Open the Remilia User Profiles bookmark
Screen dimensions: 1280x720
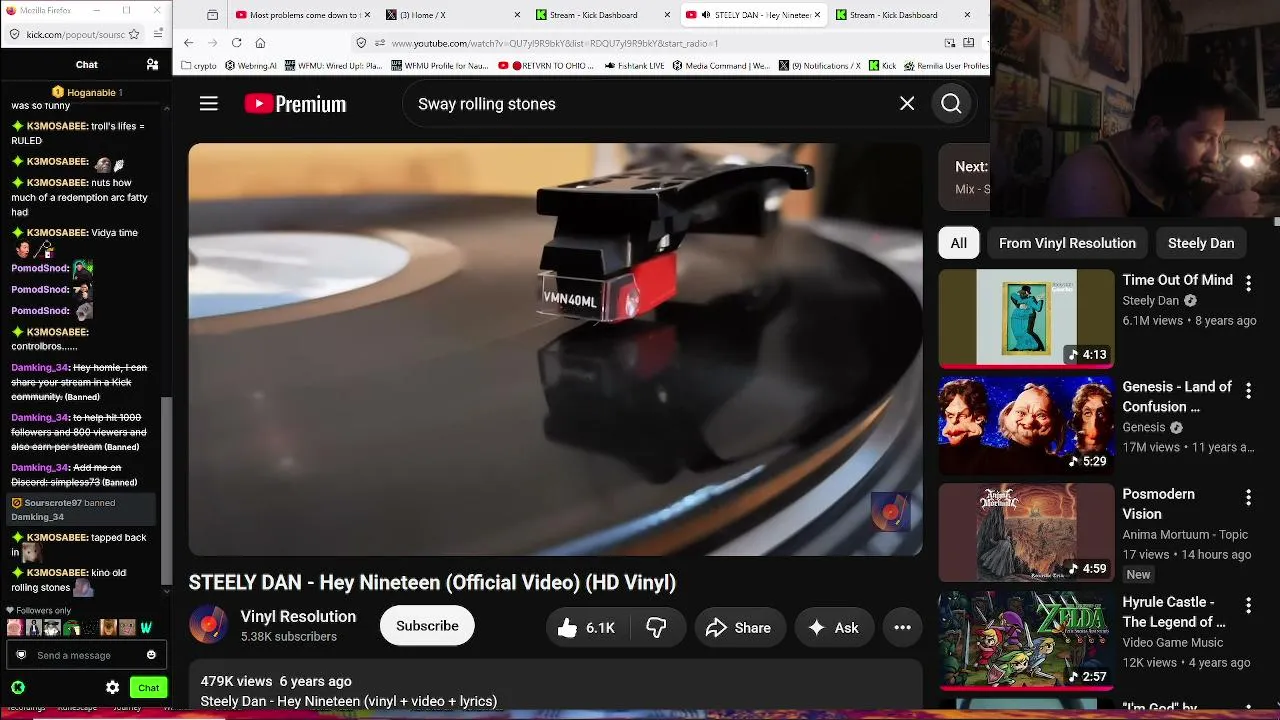pyautogui.click(x=946, y=66)
